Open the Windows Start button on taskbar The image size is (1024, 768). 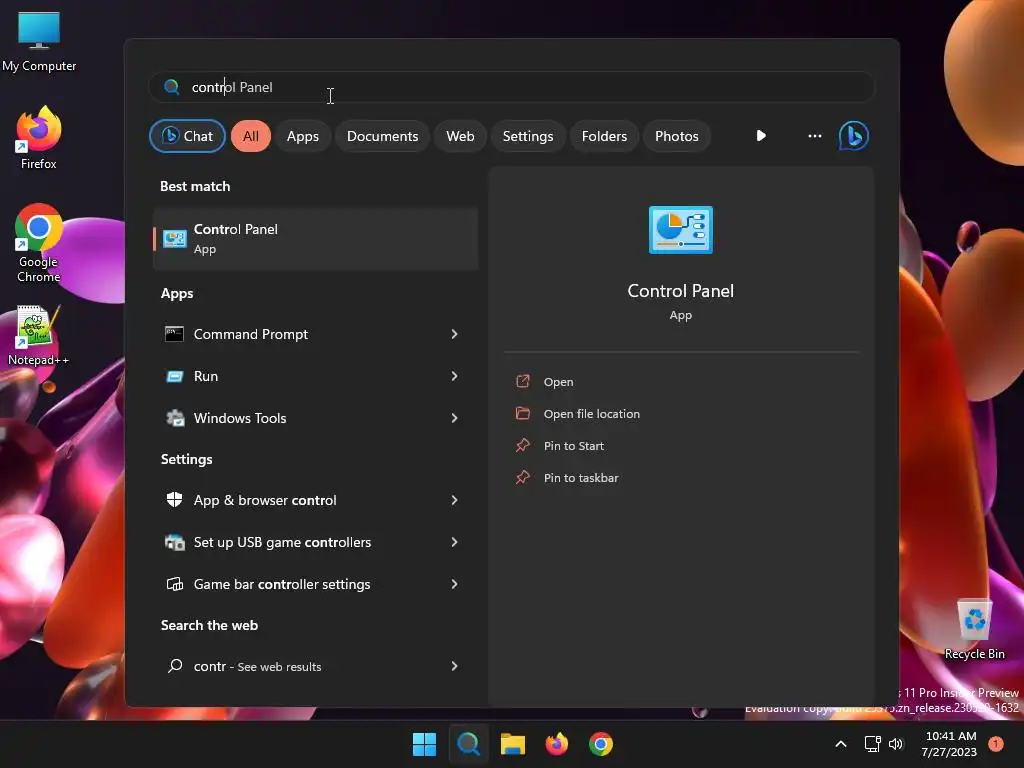(x=424, y=744)
